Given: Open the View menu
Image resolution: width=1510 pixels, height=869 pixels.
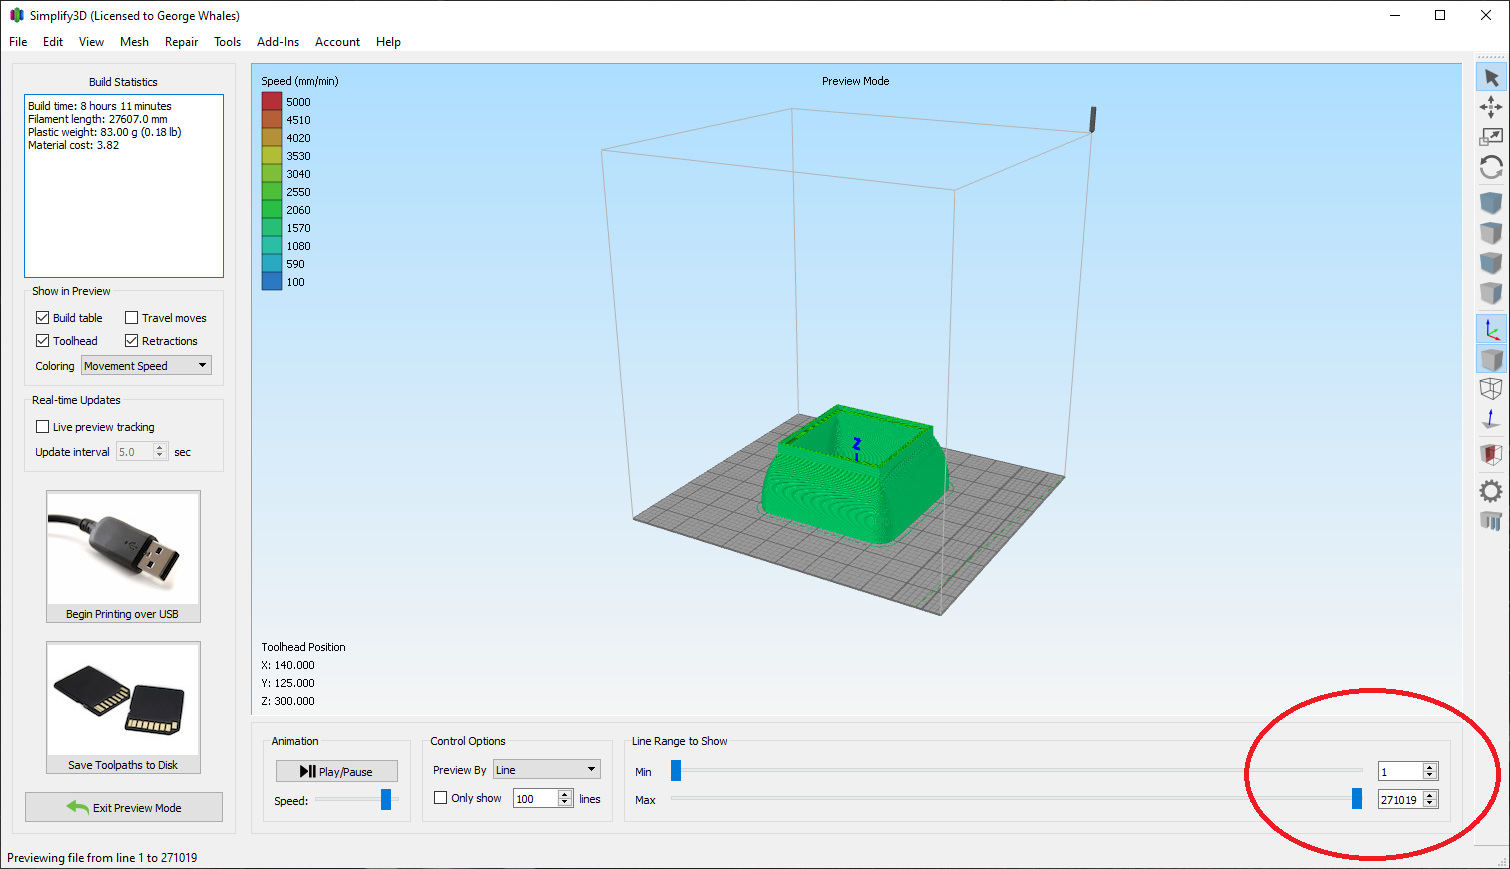Looking at the screenshot, I should (91, 42).
